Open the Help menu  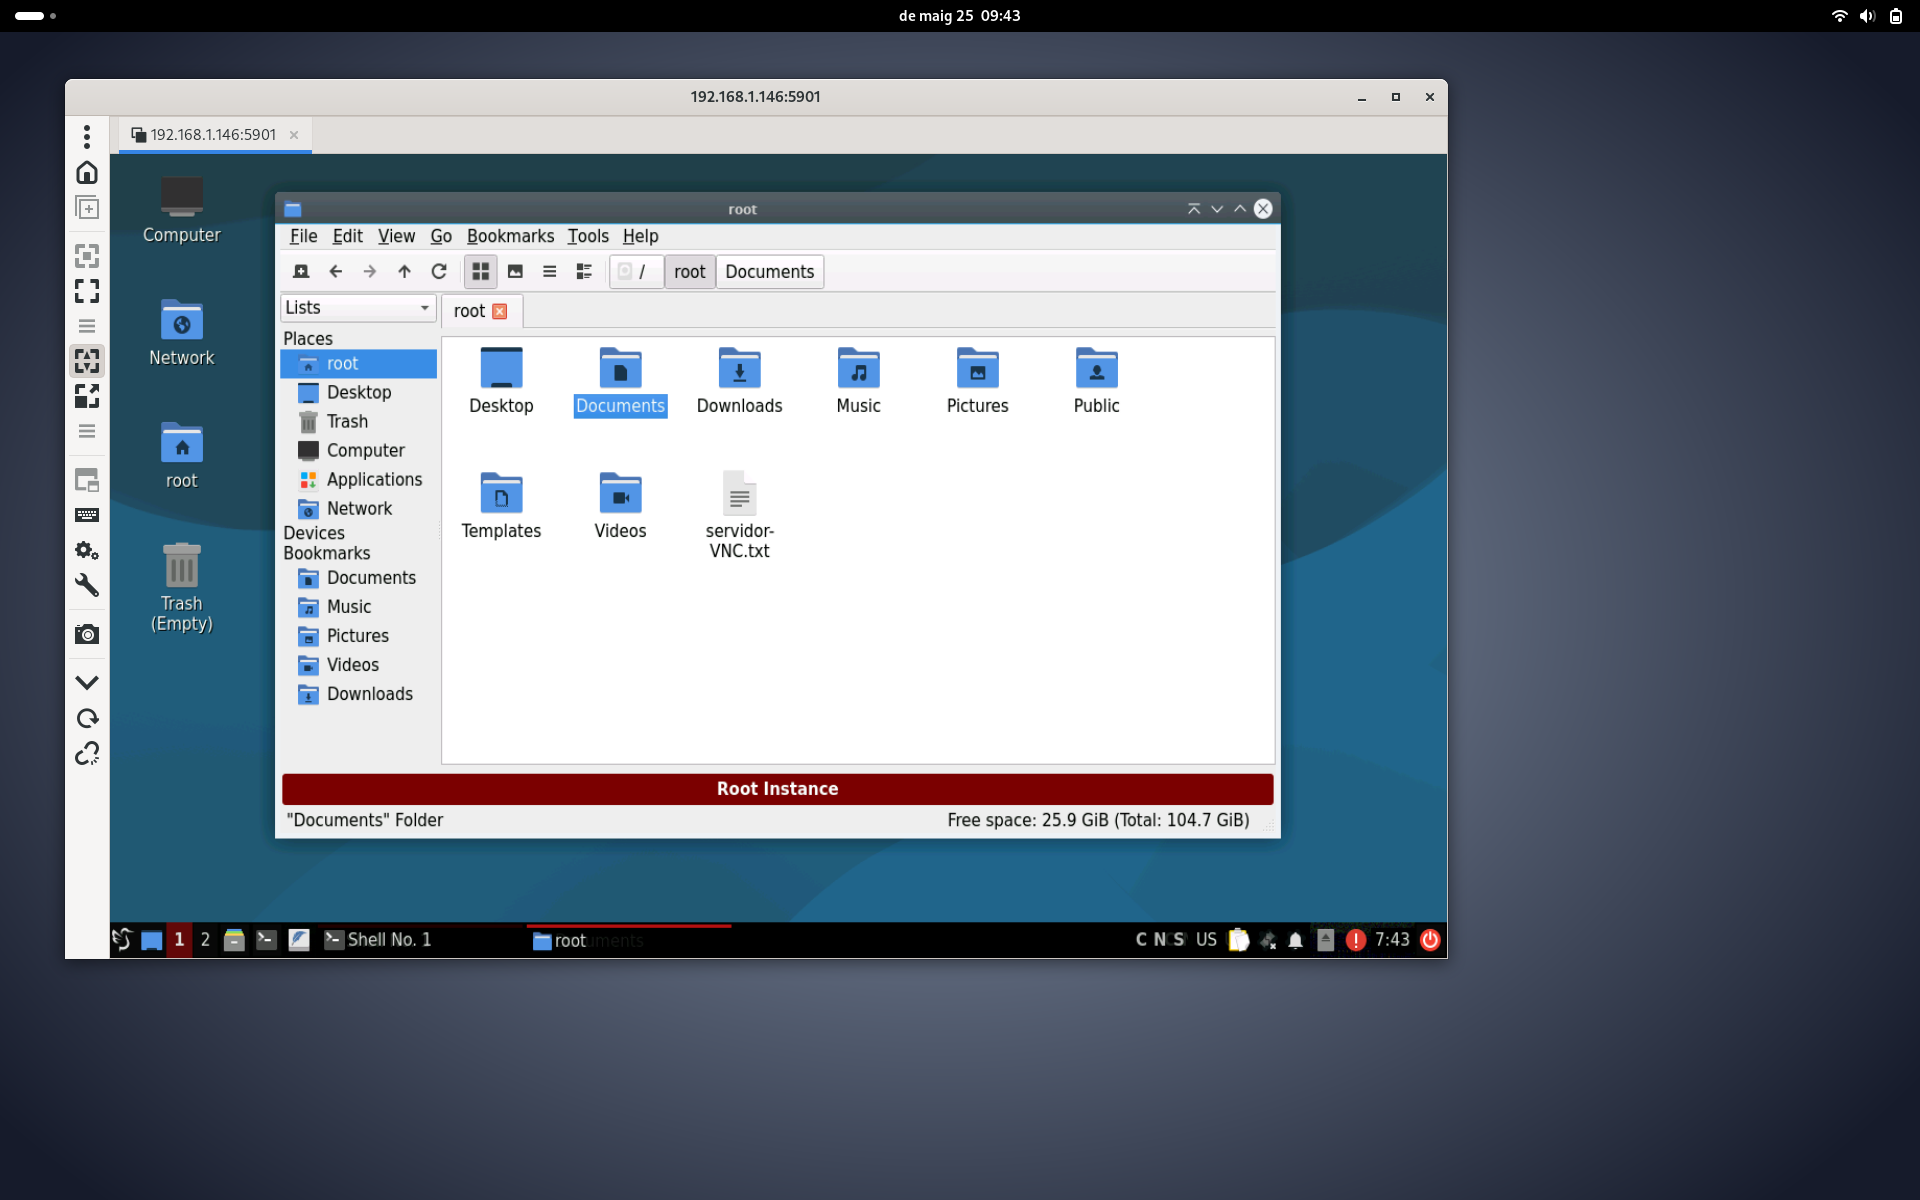pyautogui.click(x=640, y=236)
